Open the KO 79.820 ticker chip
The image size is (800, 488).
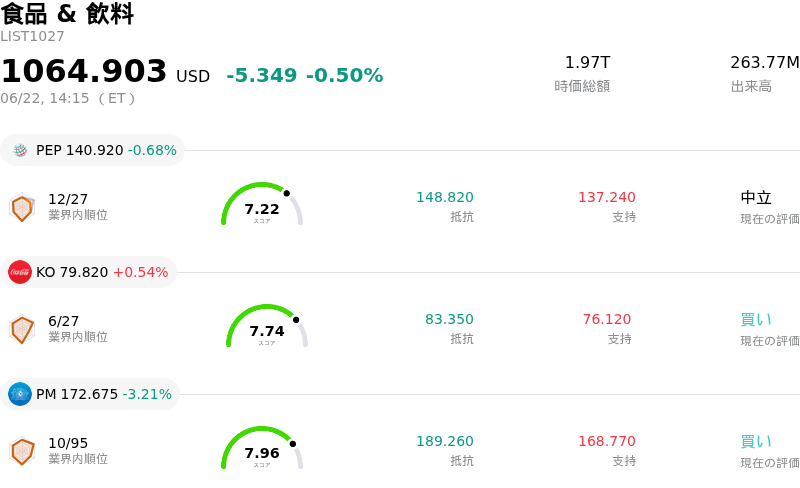[88, 272]
